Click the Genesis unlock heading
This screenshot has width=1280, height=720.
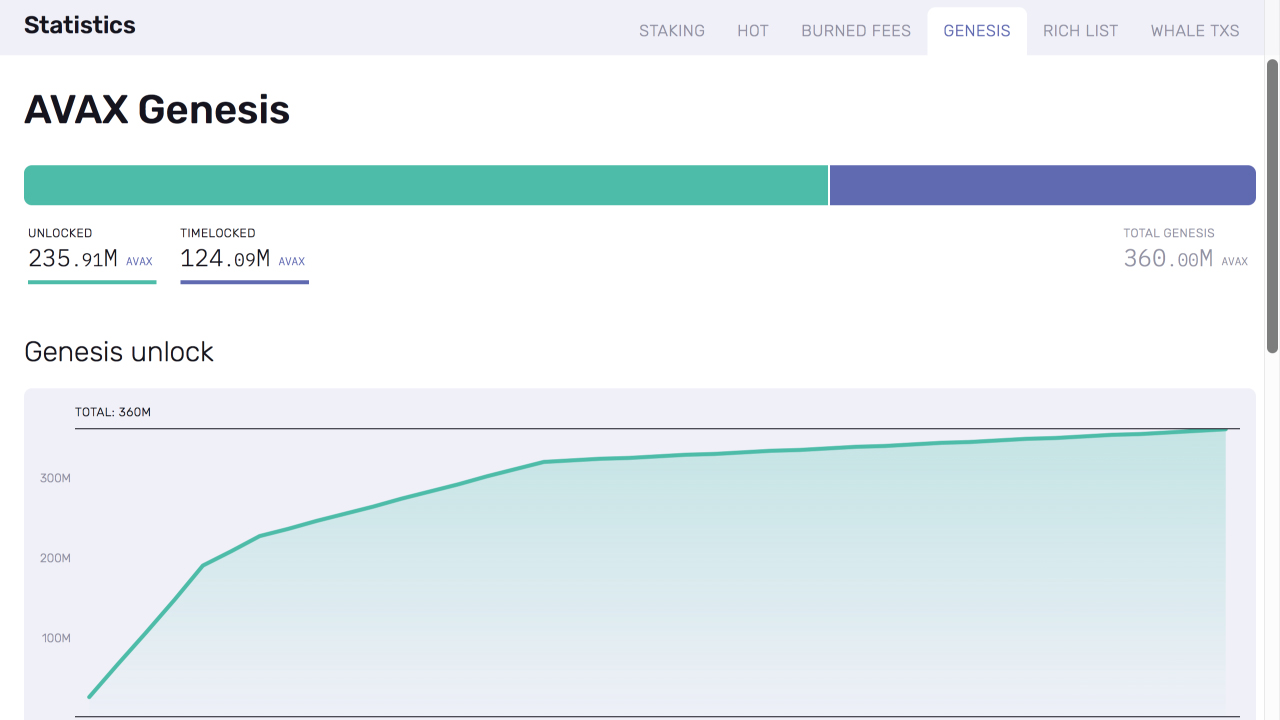[x=119, y=352]
